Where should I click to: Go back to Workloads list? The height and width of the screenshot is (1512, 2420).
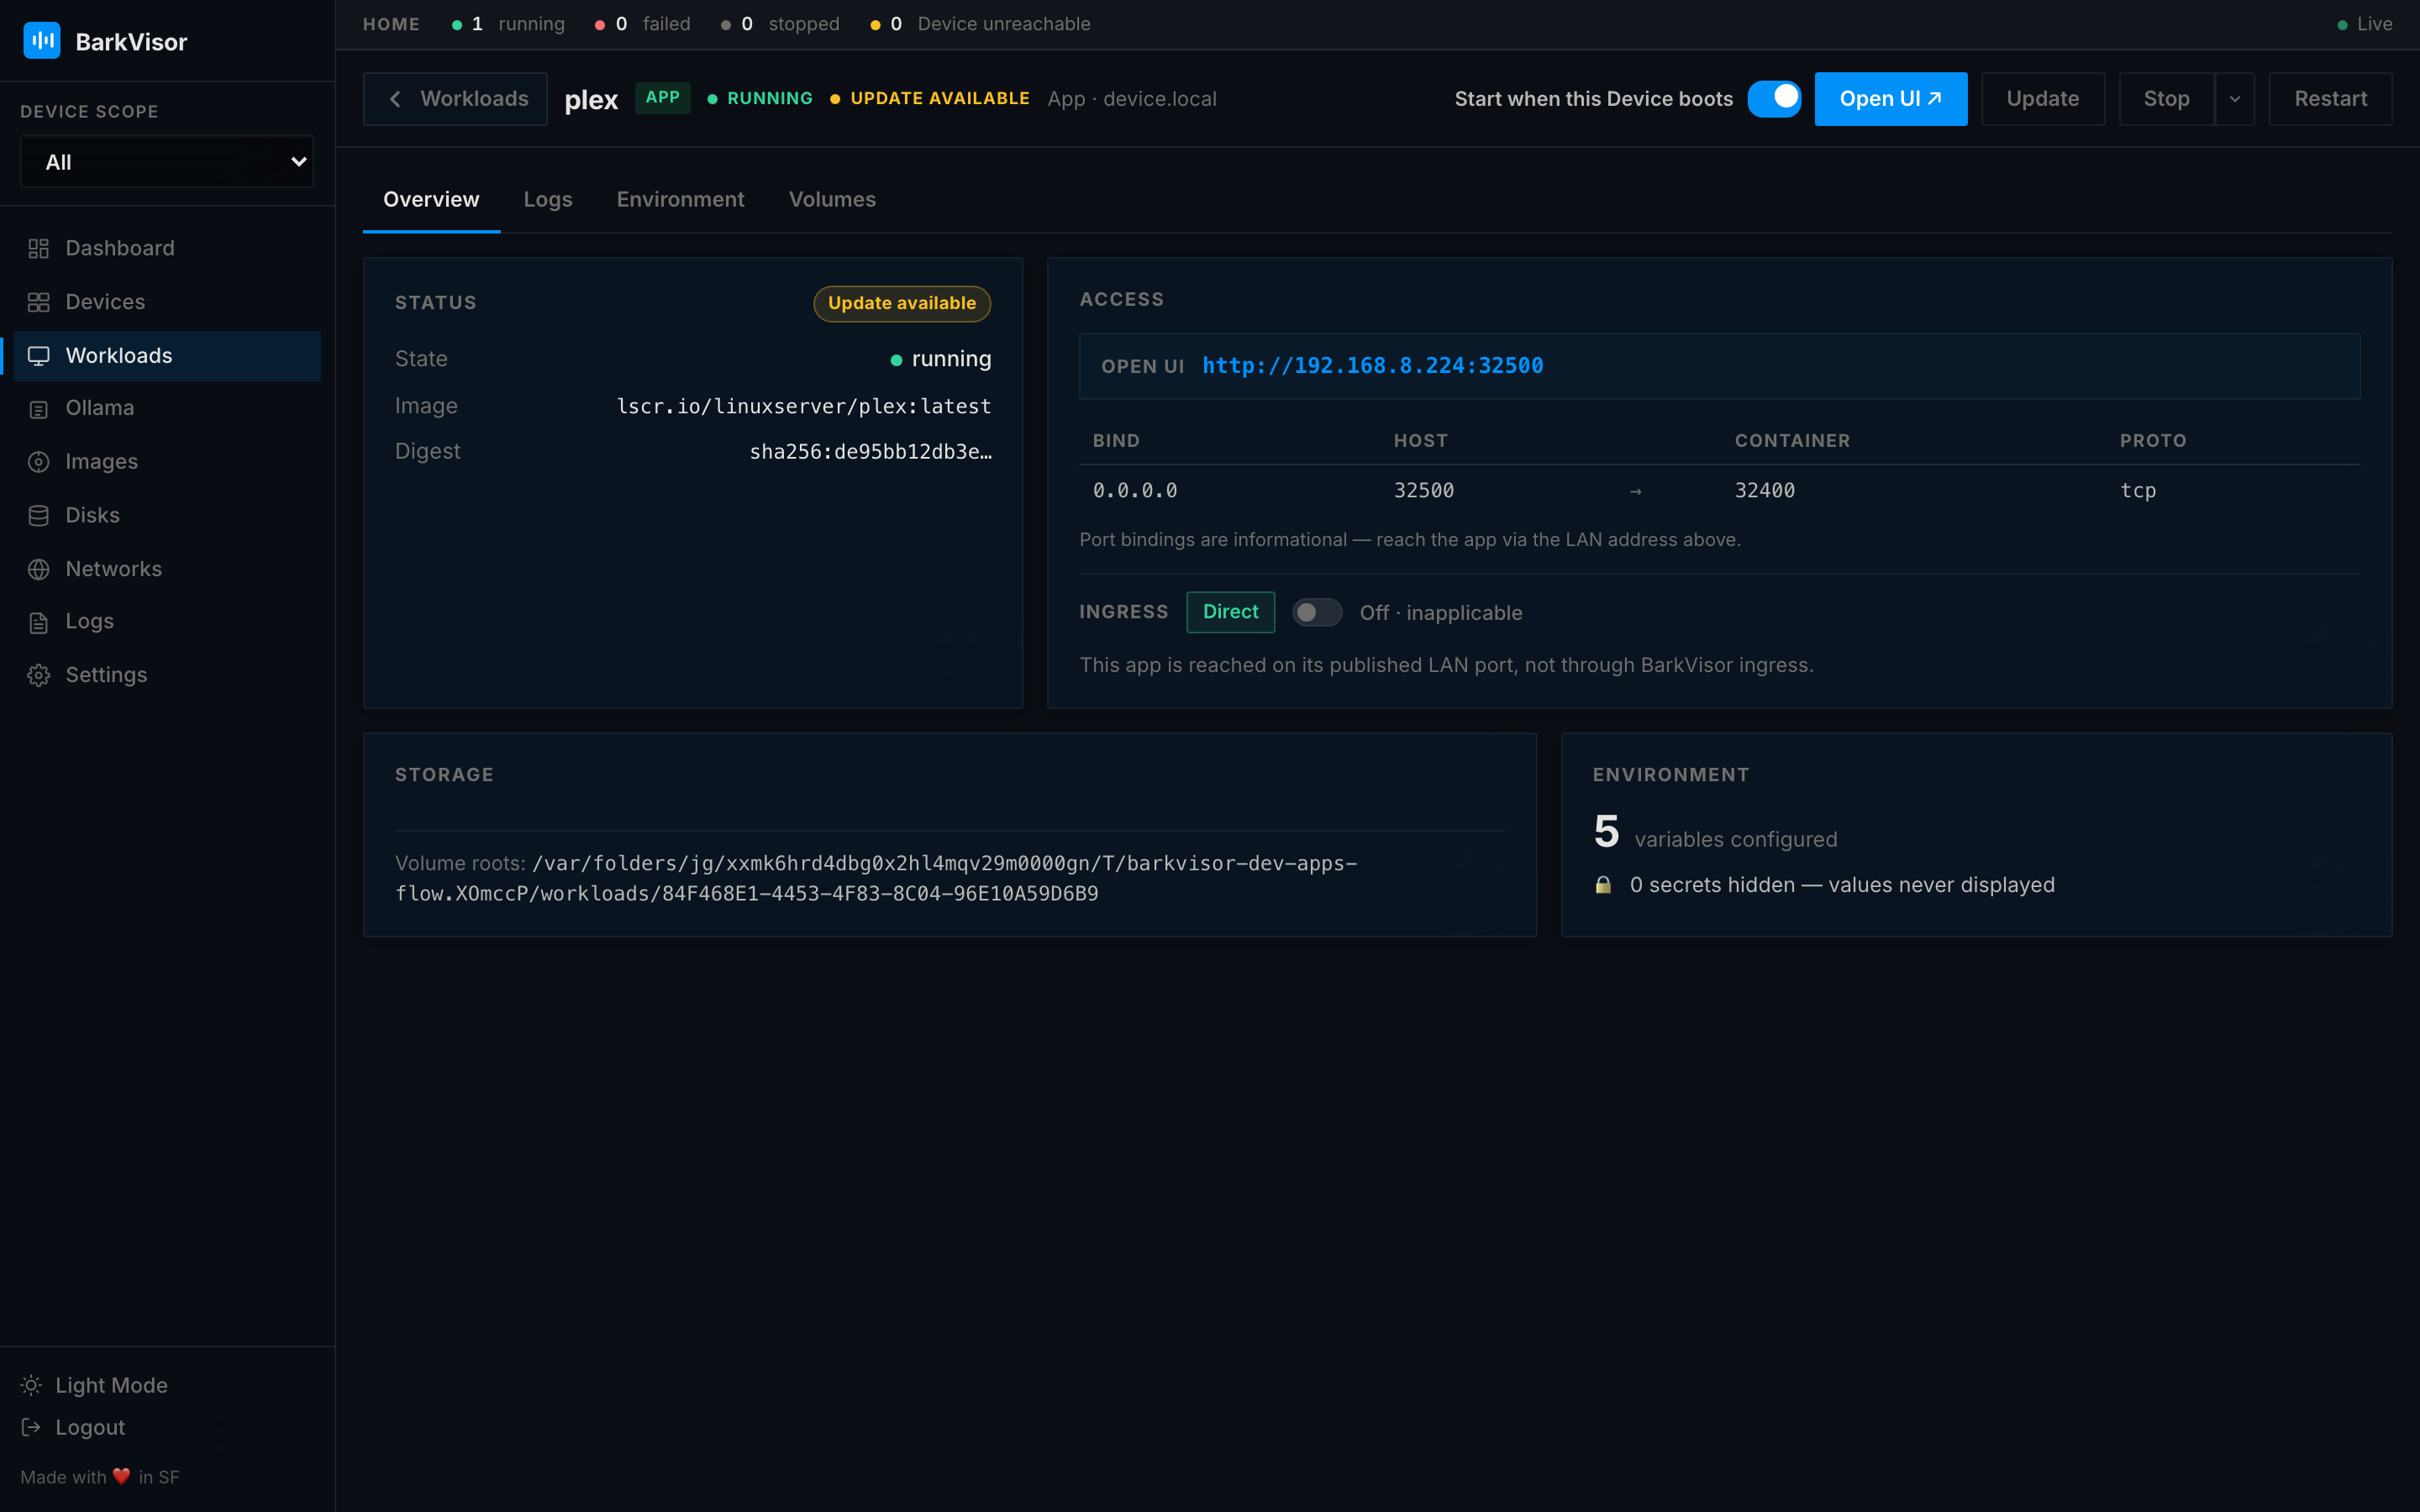coord(455,99)
